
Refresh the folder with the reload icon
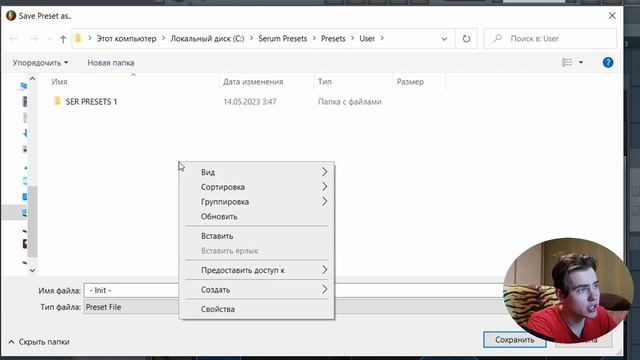coord(466,39)
